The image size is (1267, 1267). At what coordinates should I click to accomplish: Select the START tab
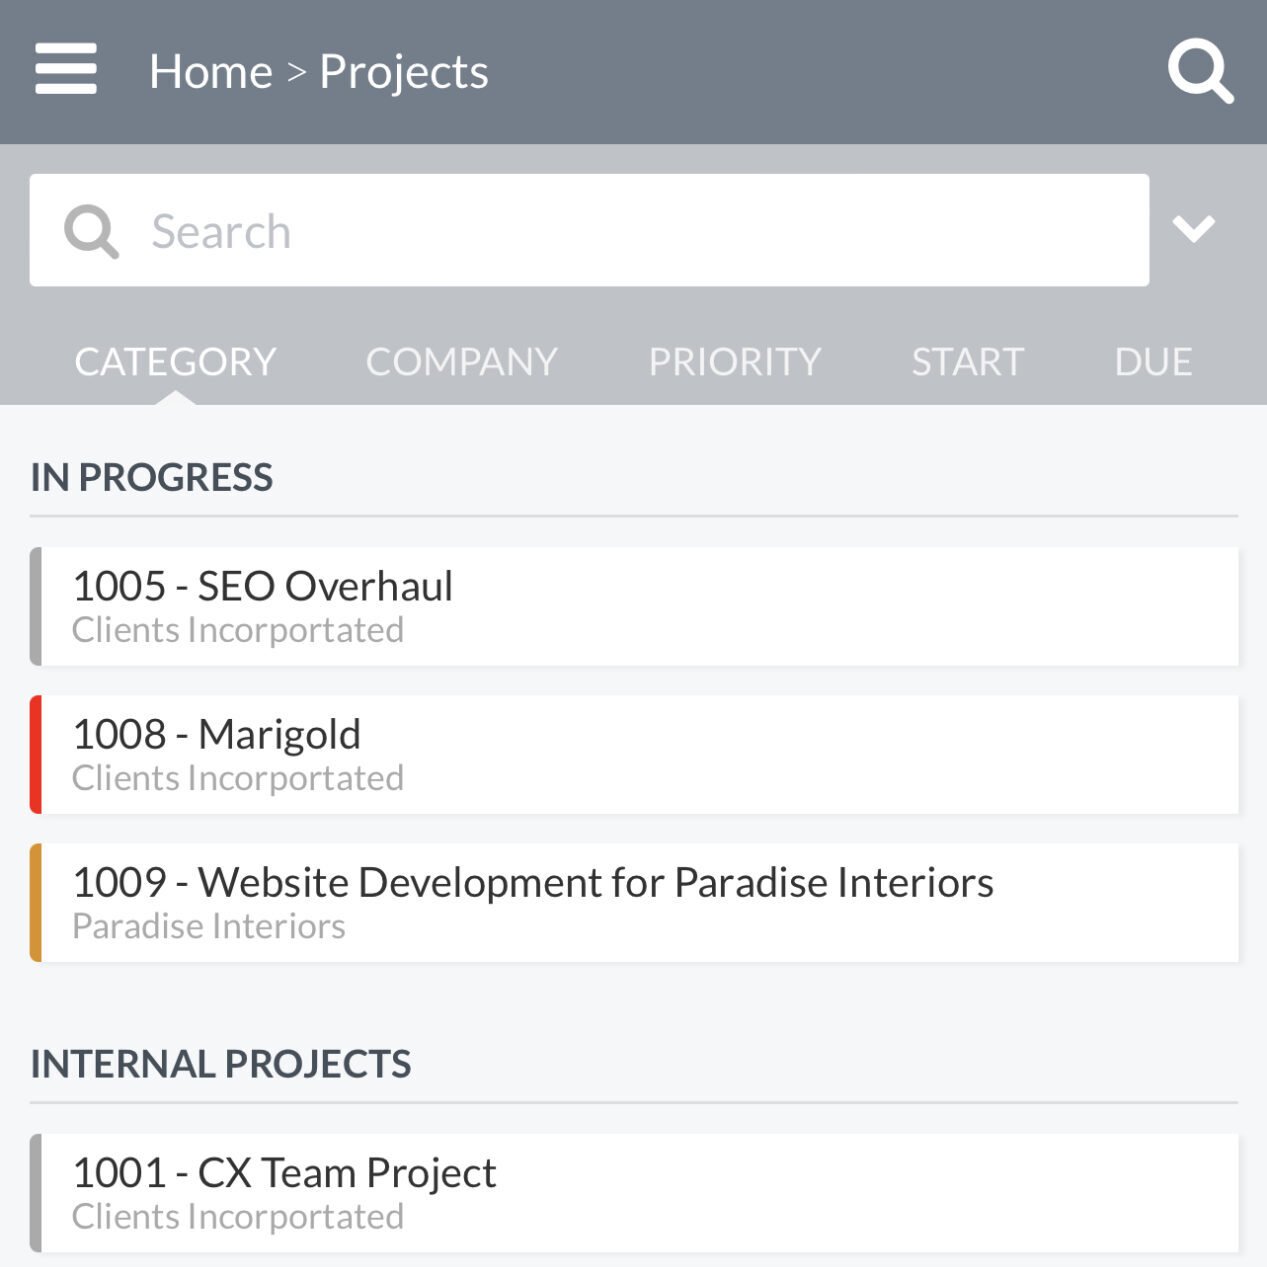[x=968, y=361]
